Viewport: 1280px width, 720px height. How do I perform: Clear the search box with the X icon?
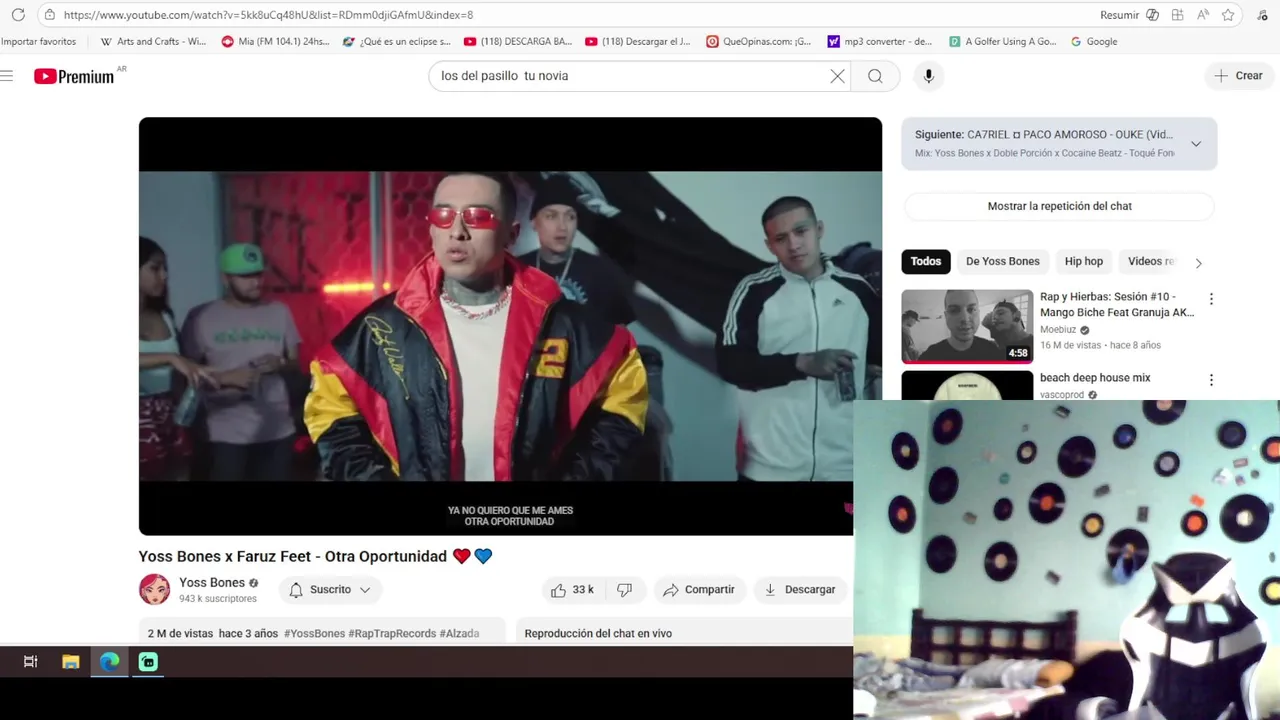(837, 76)
